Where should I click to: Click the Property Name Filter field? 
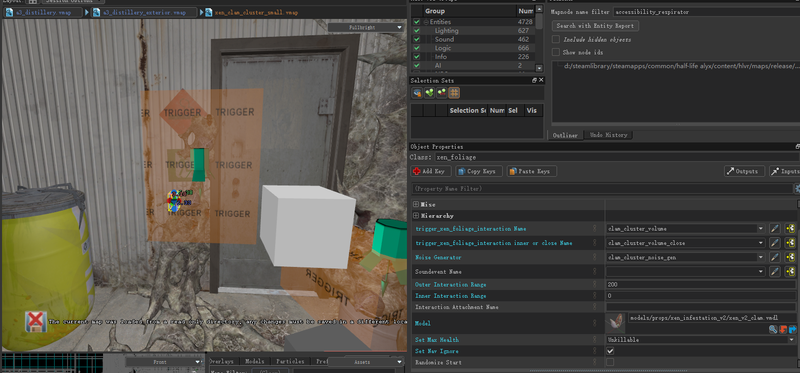click(x=602, y=189)
